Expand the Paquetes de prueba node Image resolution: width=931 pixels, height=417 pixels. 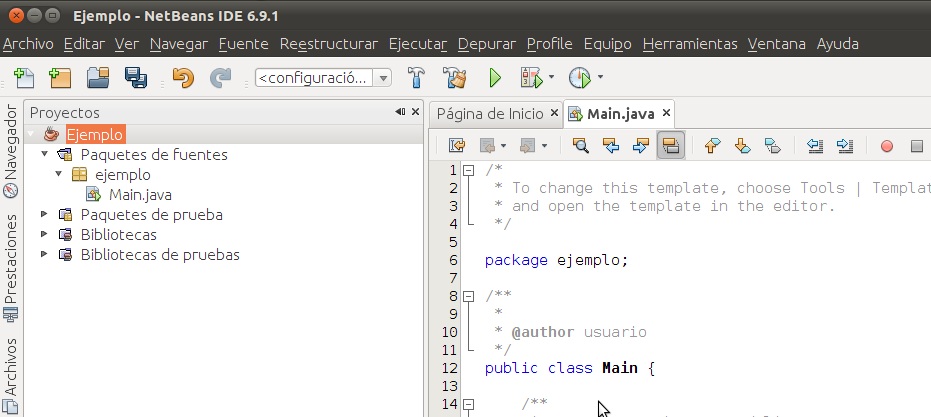pyautogui.click(x=44, y=214)
